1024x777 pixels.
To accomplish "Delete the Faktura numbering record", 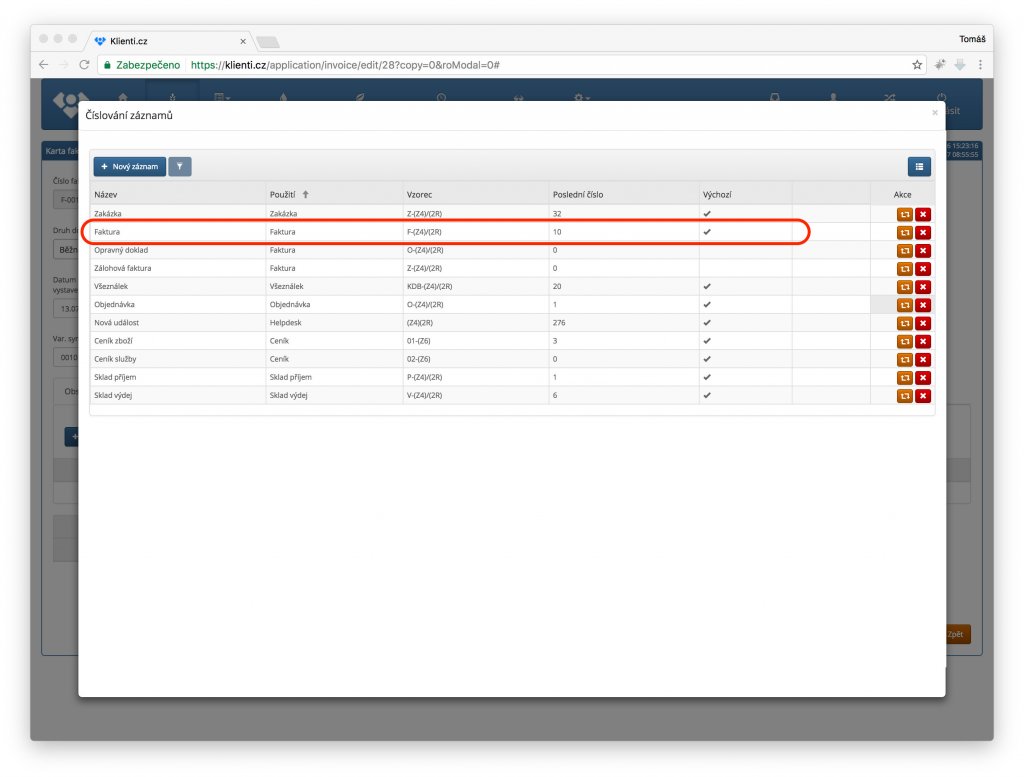I will pos(923,232).
